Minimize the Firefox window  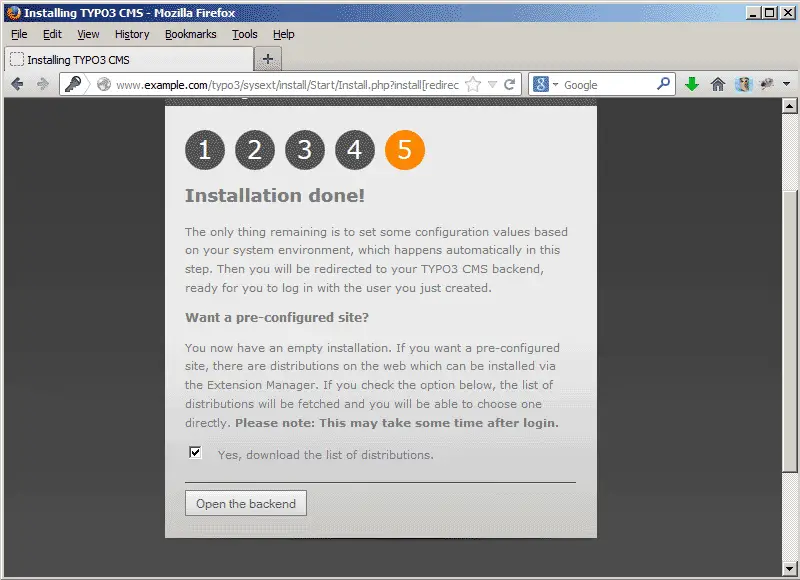coord(753,13)
